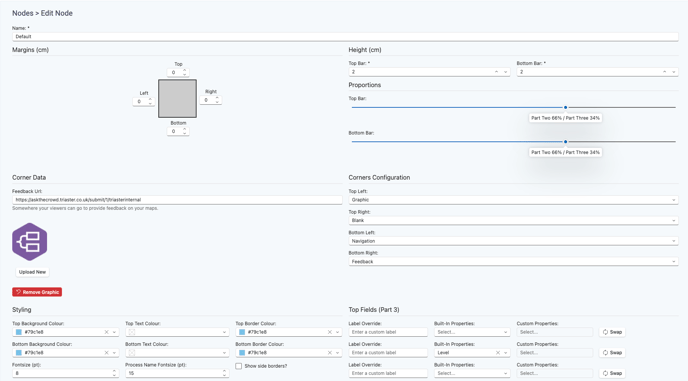This screenshot has height=381, width=688.
Task: Click the third row Swap button
Action: click(x=612, y=373)
